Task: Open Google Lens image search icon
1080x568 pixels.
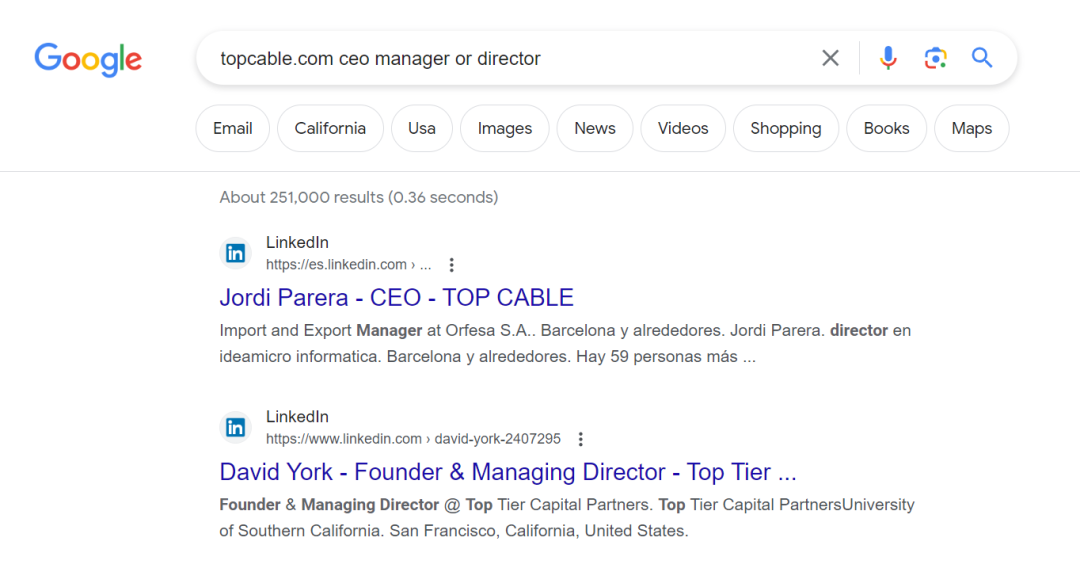Action: tap(935, 58)
